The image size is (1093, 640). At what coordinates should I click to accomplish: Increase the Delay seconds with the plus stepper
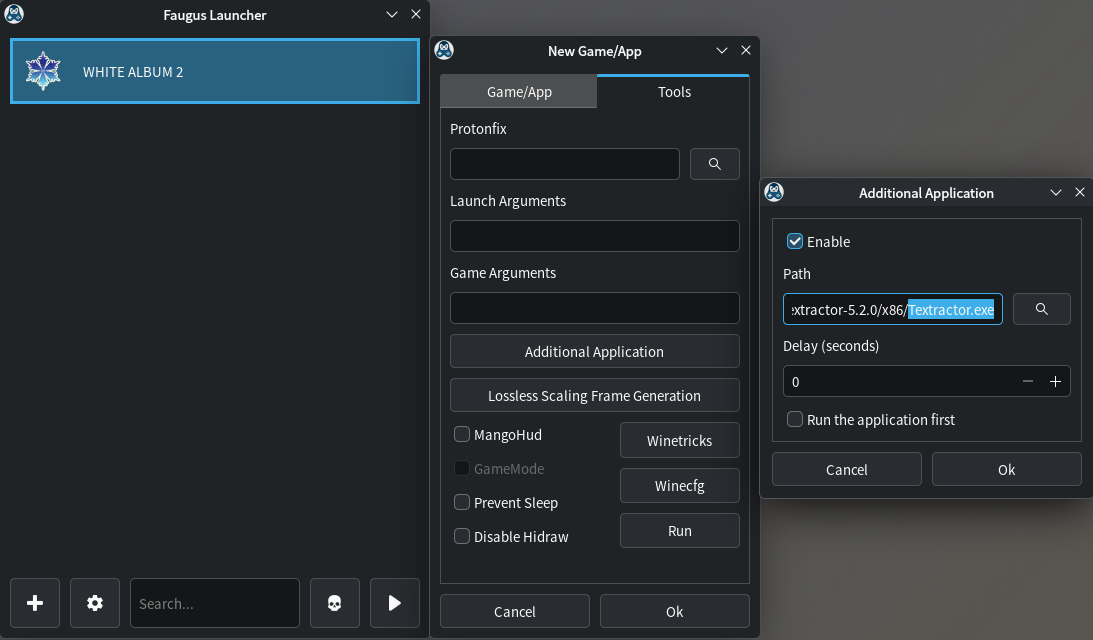(x=1055, y=381)
